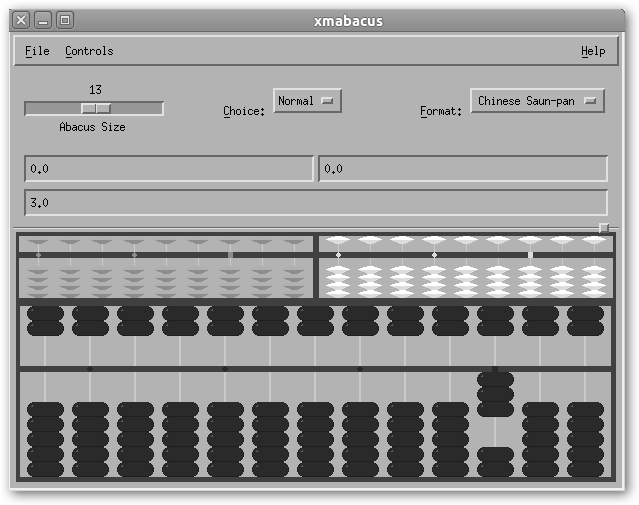Click topmost upper-deck bead on the leftmost rod

(x=45, y=313)
